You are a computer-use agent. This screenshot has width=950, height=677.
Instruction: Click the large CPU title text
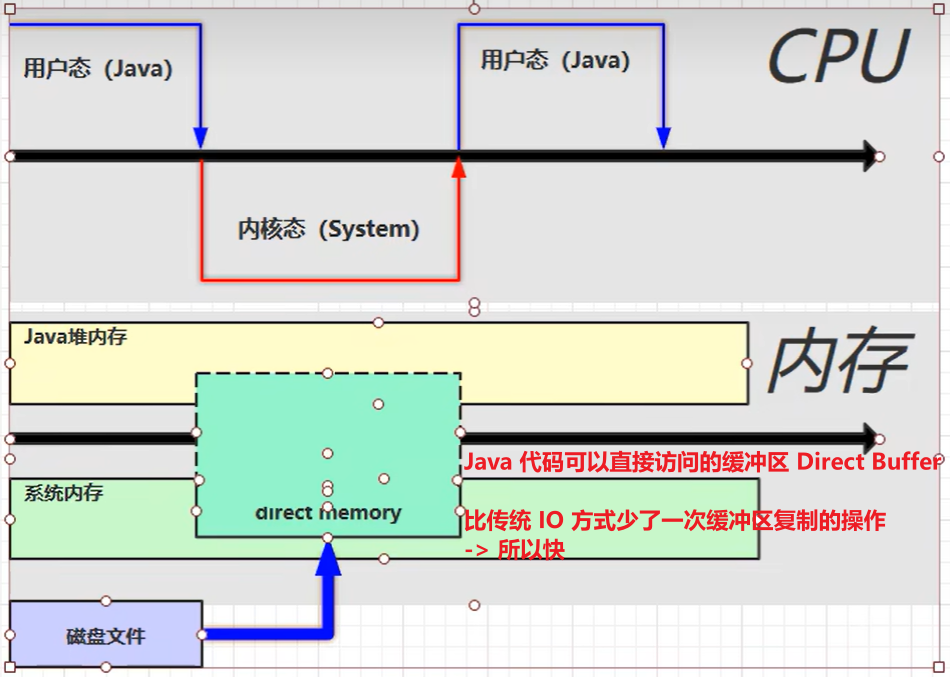839,56
